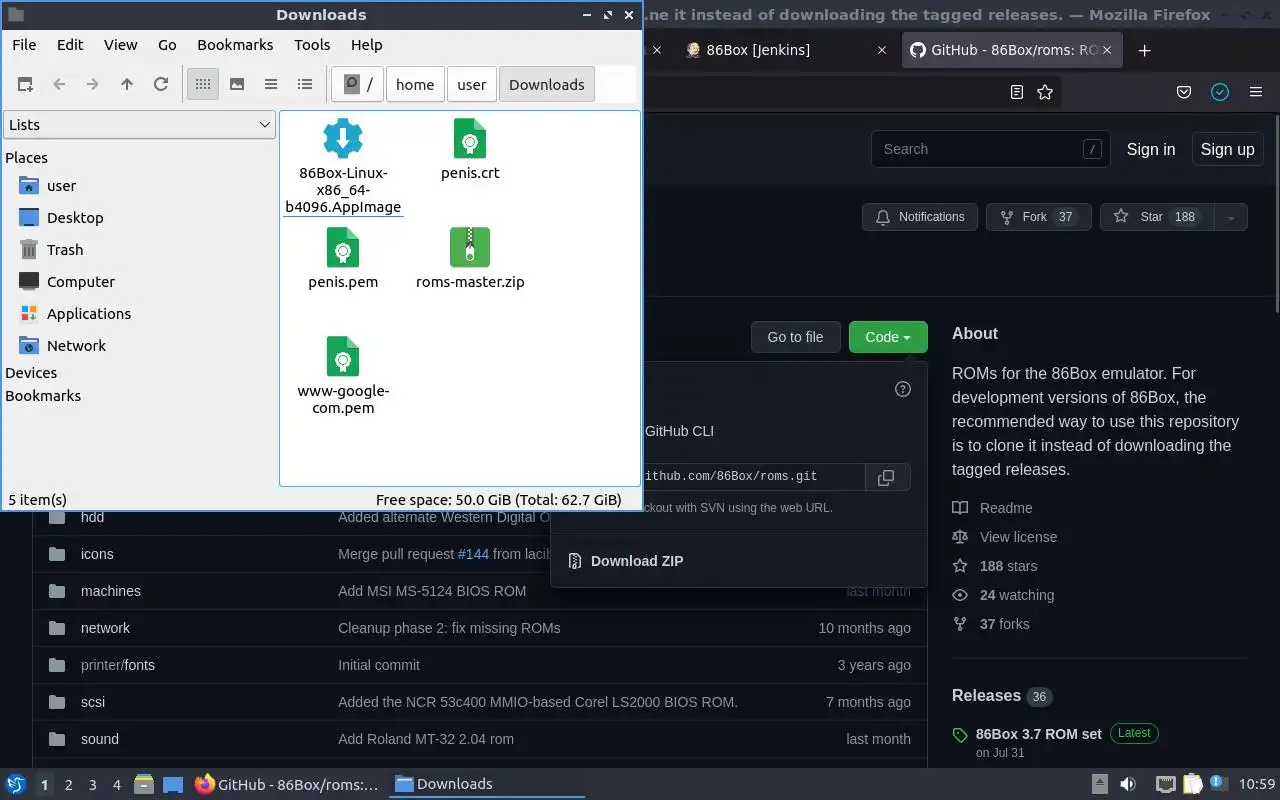Switch to compact list view mode
Screen dimensions: 1280x800
pos(271,85)
